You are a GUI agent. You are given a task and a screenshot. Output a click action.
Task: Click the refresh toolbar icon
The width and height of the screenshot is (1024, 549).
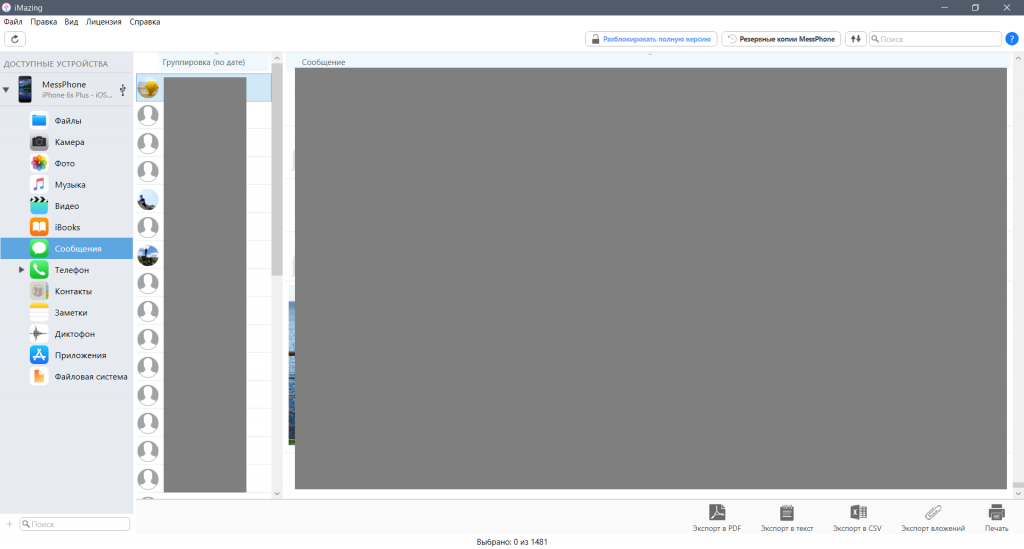15,39
